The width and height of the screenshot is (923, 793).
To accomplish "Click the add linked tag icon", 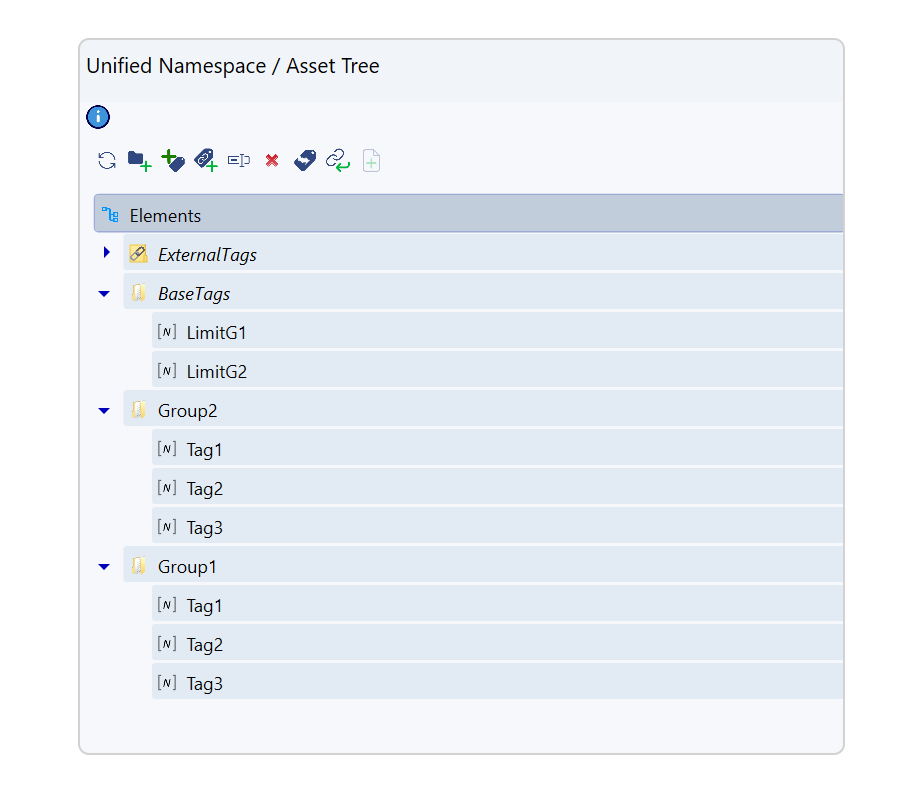I will [x=206, y=160].
